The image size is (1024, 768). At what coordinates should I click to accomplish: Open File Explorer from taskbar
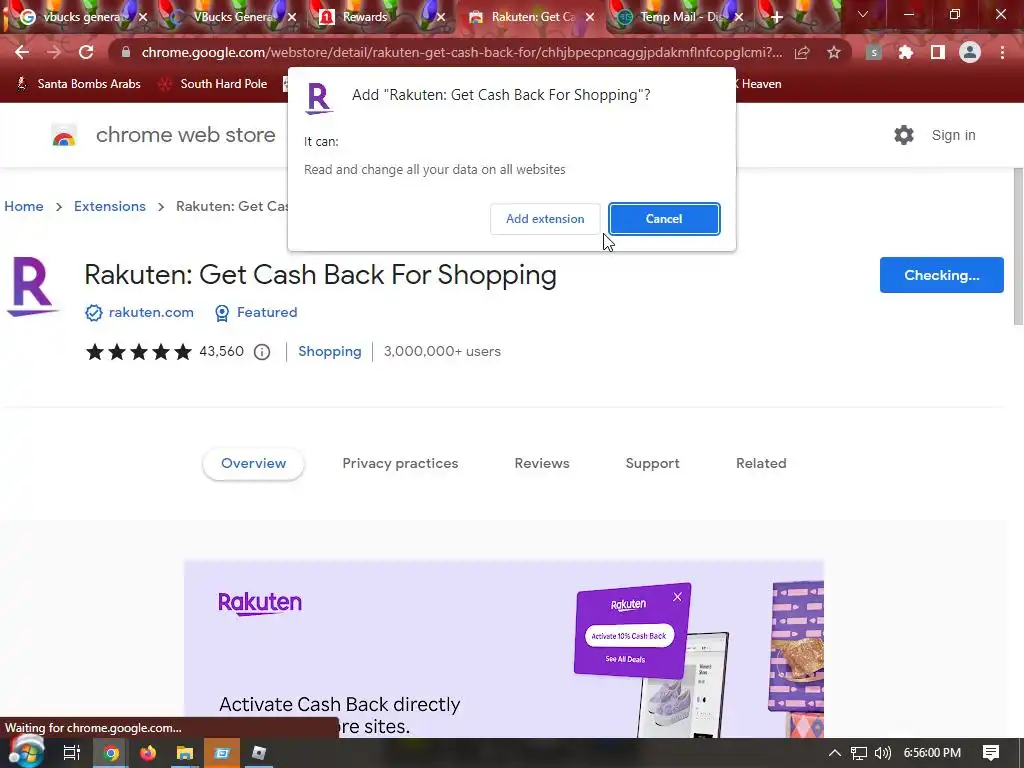(185, 753)
